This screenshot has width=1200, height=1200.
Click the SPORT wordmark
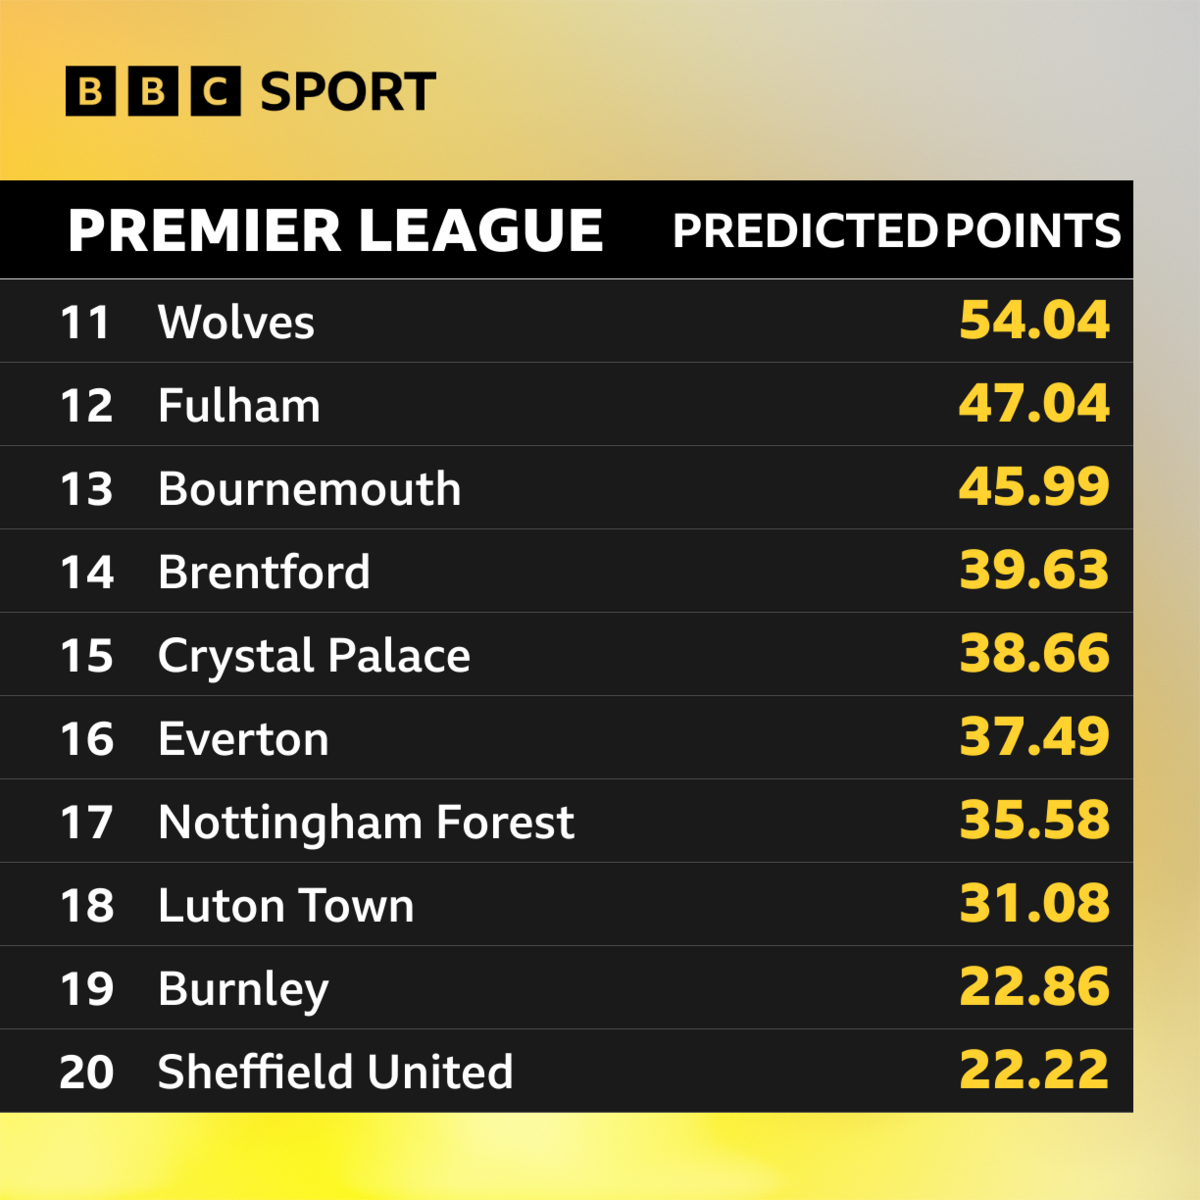coord(348,92)
